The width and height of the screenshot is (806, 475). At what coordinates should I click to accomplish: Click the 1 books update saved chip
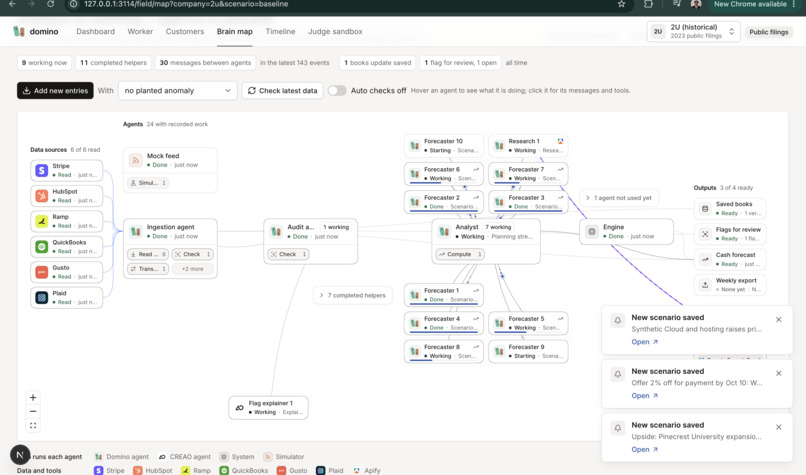point(378,63)
